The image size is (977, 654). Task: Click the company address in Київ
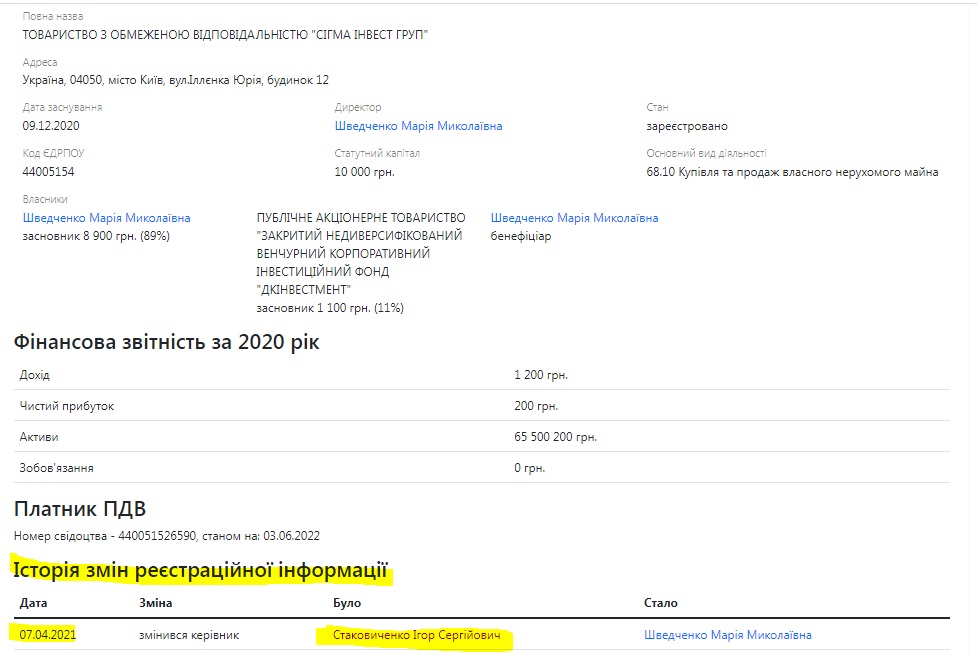pos(175,80)
